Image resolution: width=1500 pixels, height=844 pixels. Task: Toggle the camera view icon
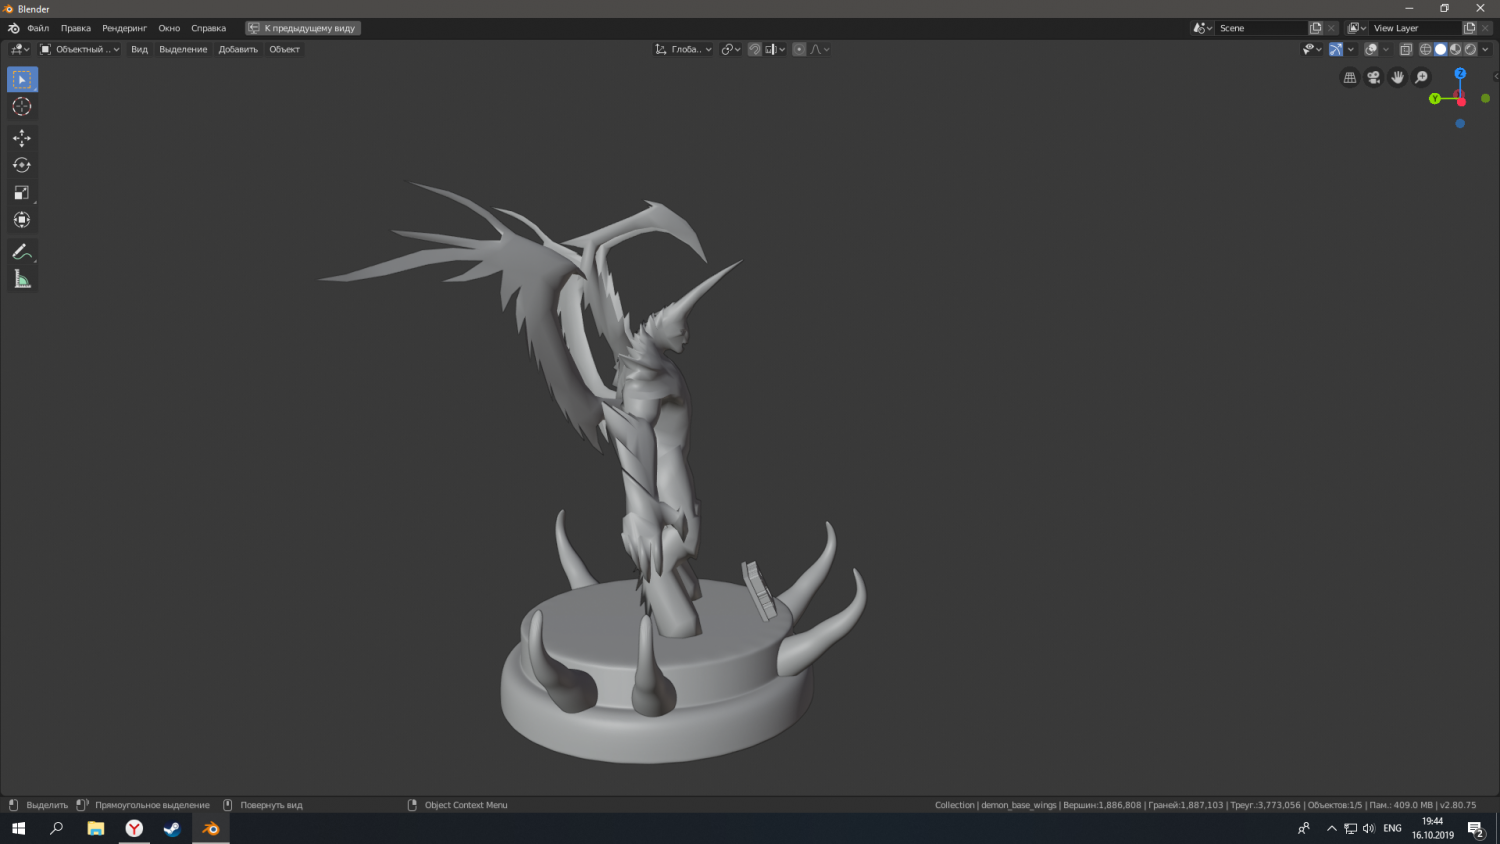1373,77
